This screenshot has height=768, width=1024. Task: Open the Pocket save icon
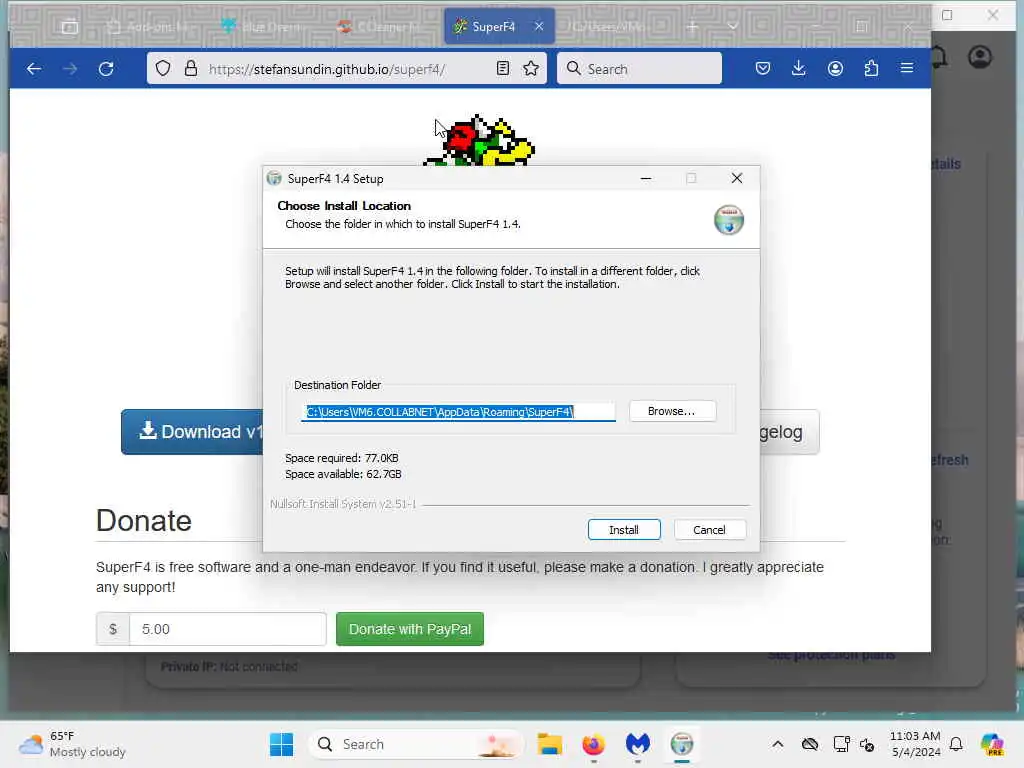tap(763, 69)
